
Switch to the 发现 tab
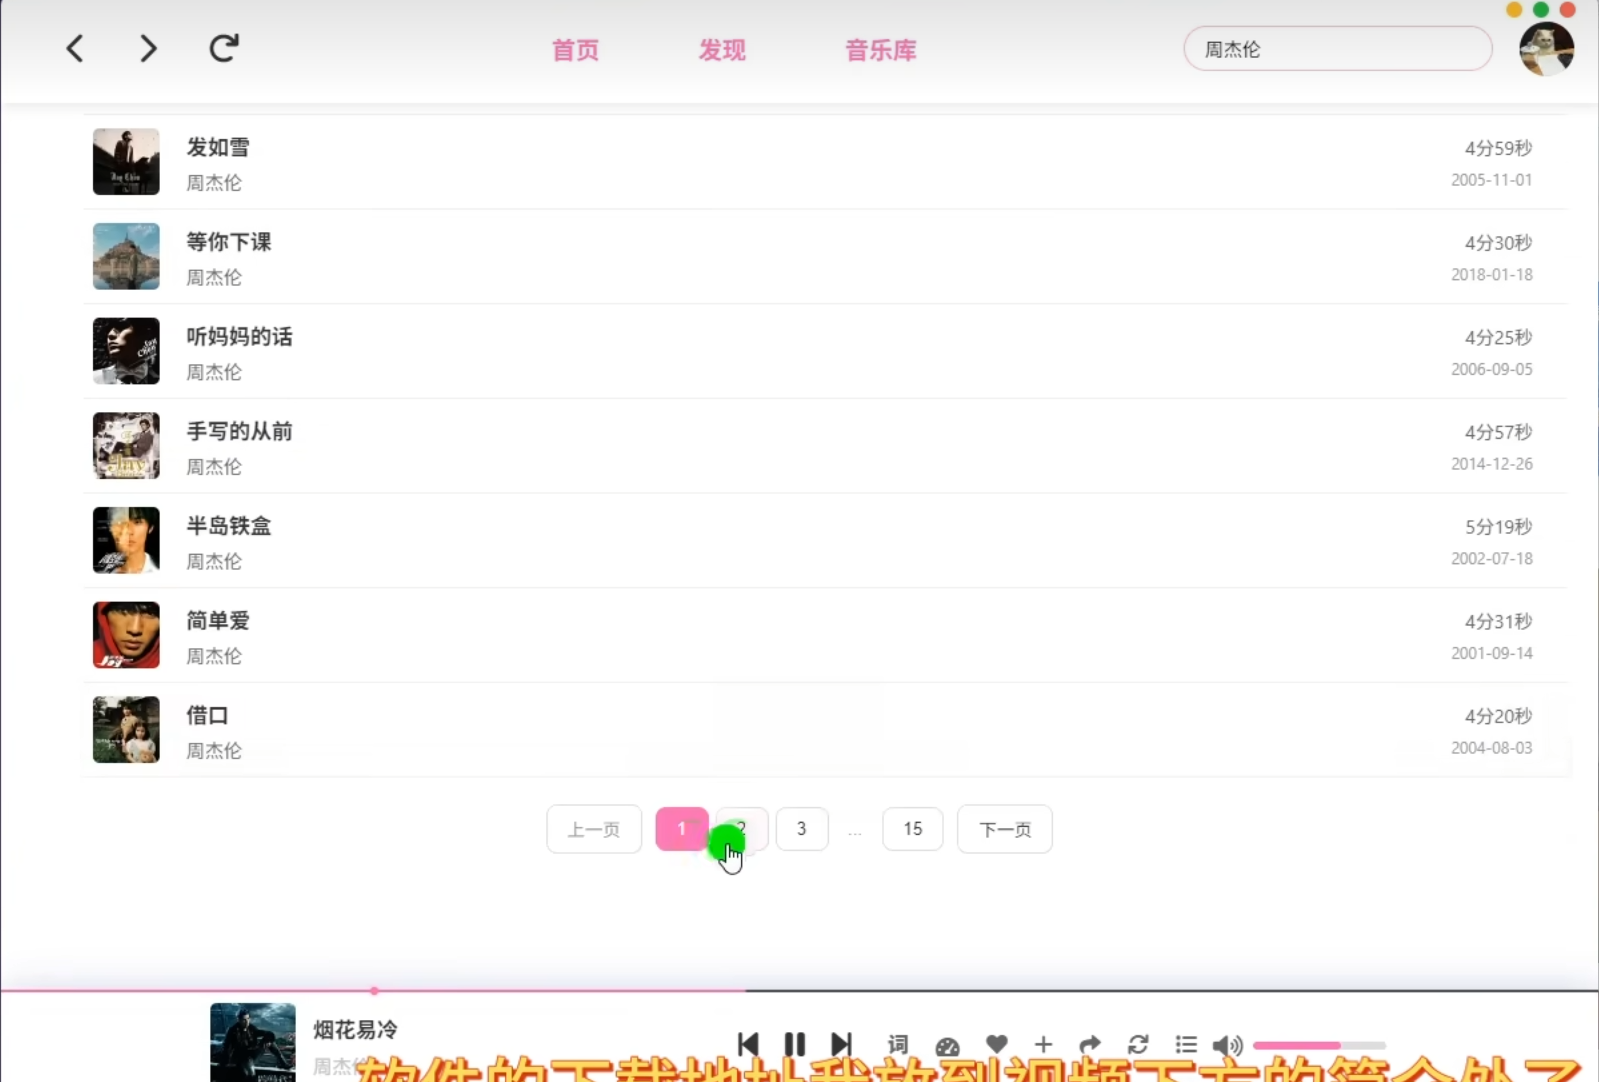pos(722,50)
